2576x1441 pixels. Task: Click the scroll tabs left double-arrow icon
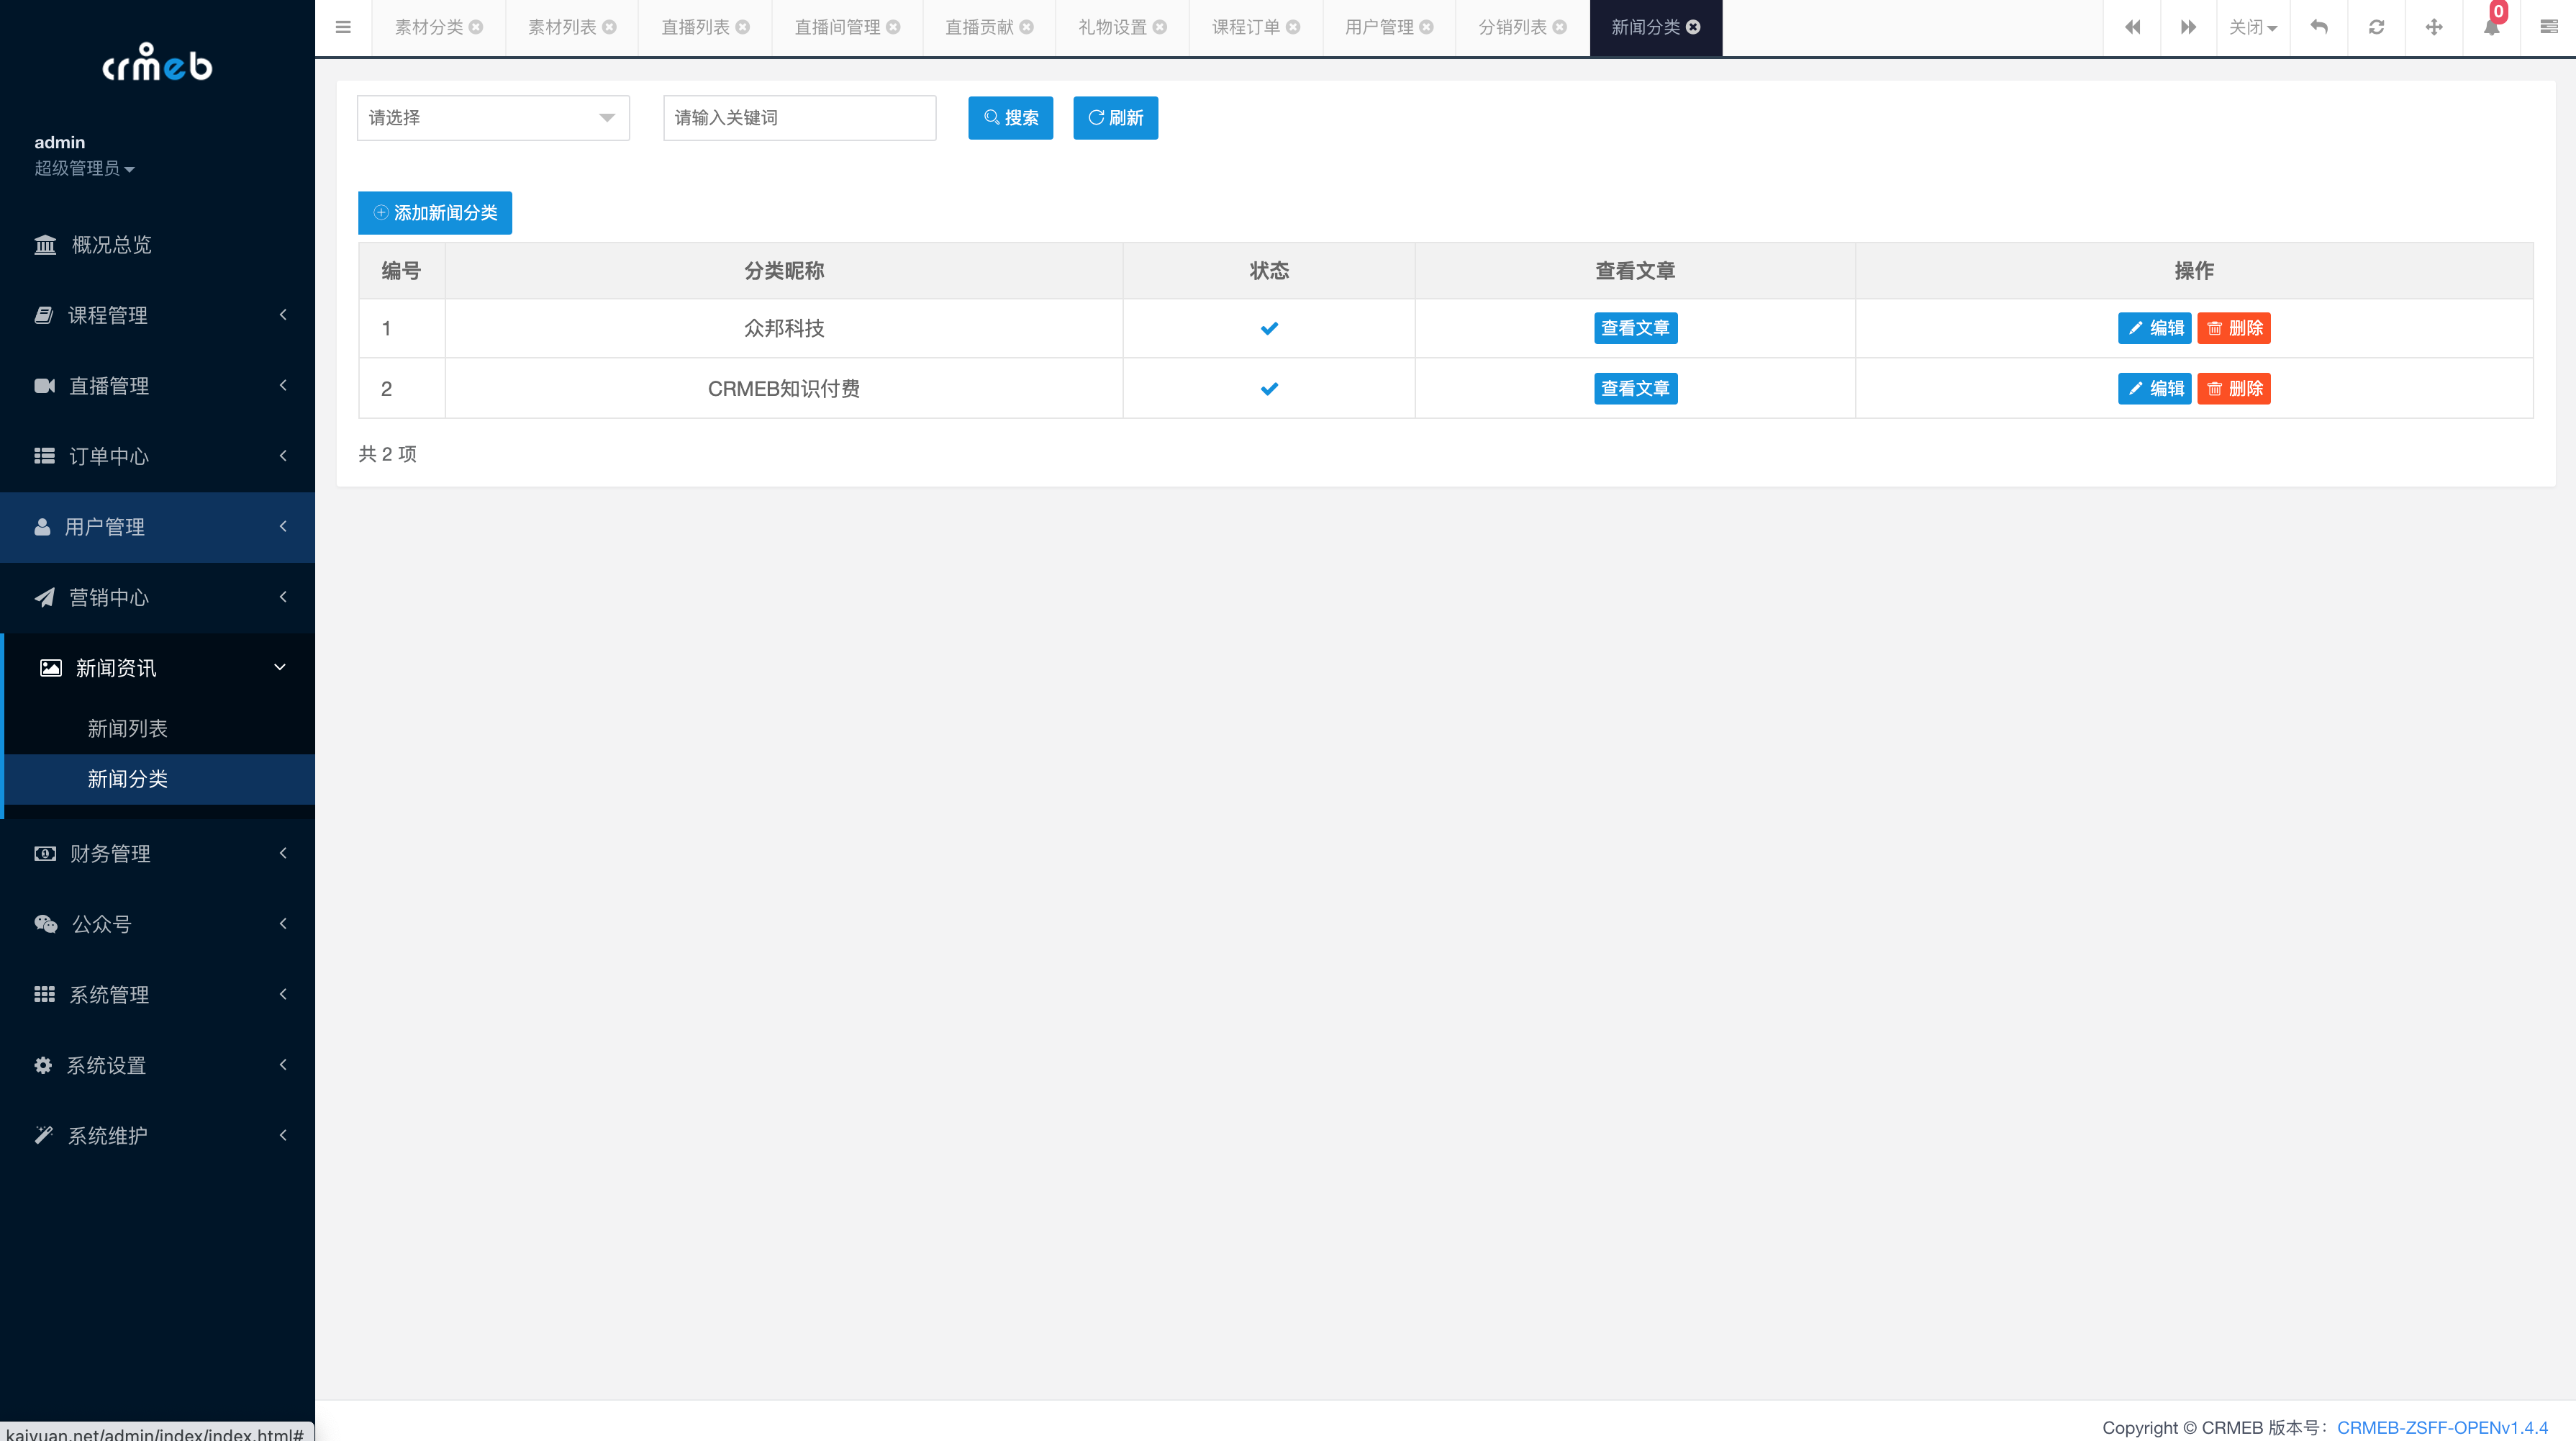click(x=2132, y=27)
